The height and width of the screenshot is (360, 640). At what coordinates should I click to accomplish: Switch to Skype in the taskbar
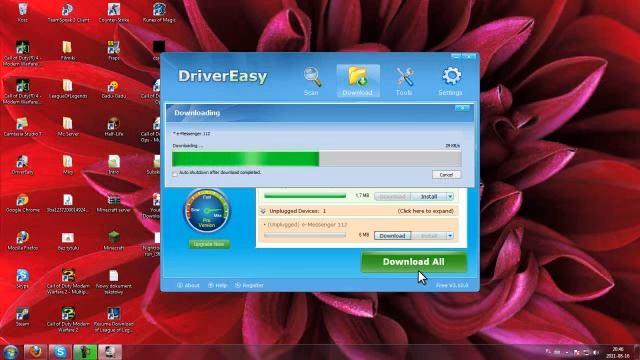pos(60,352)
